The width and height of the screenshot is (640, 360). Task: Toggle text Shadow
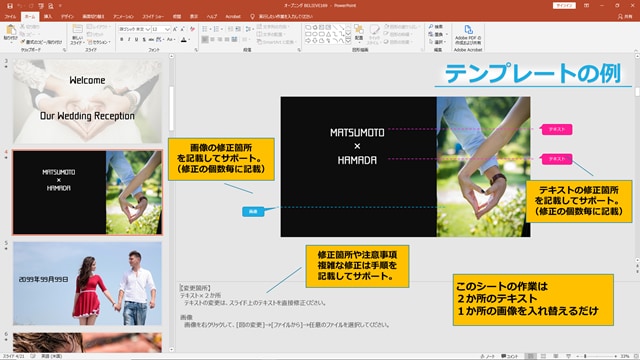144,40
